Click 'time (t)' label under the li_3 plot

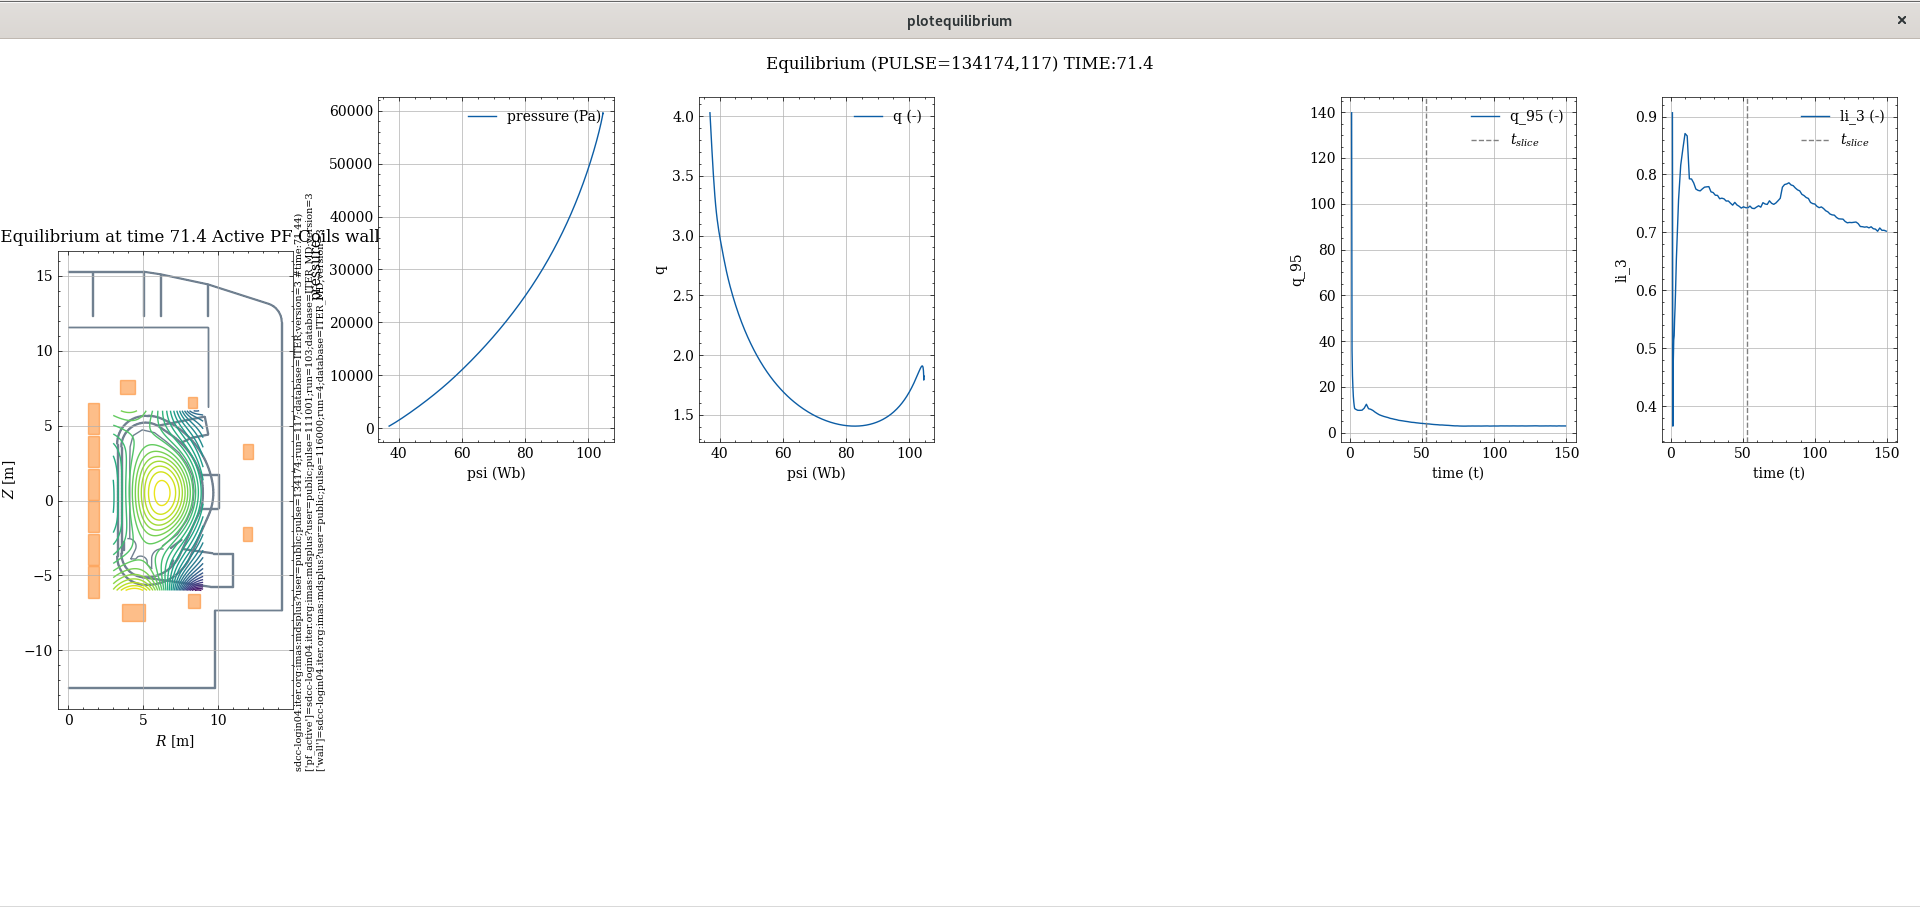tap(1779, 473)
